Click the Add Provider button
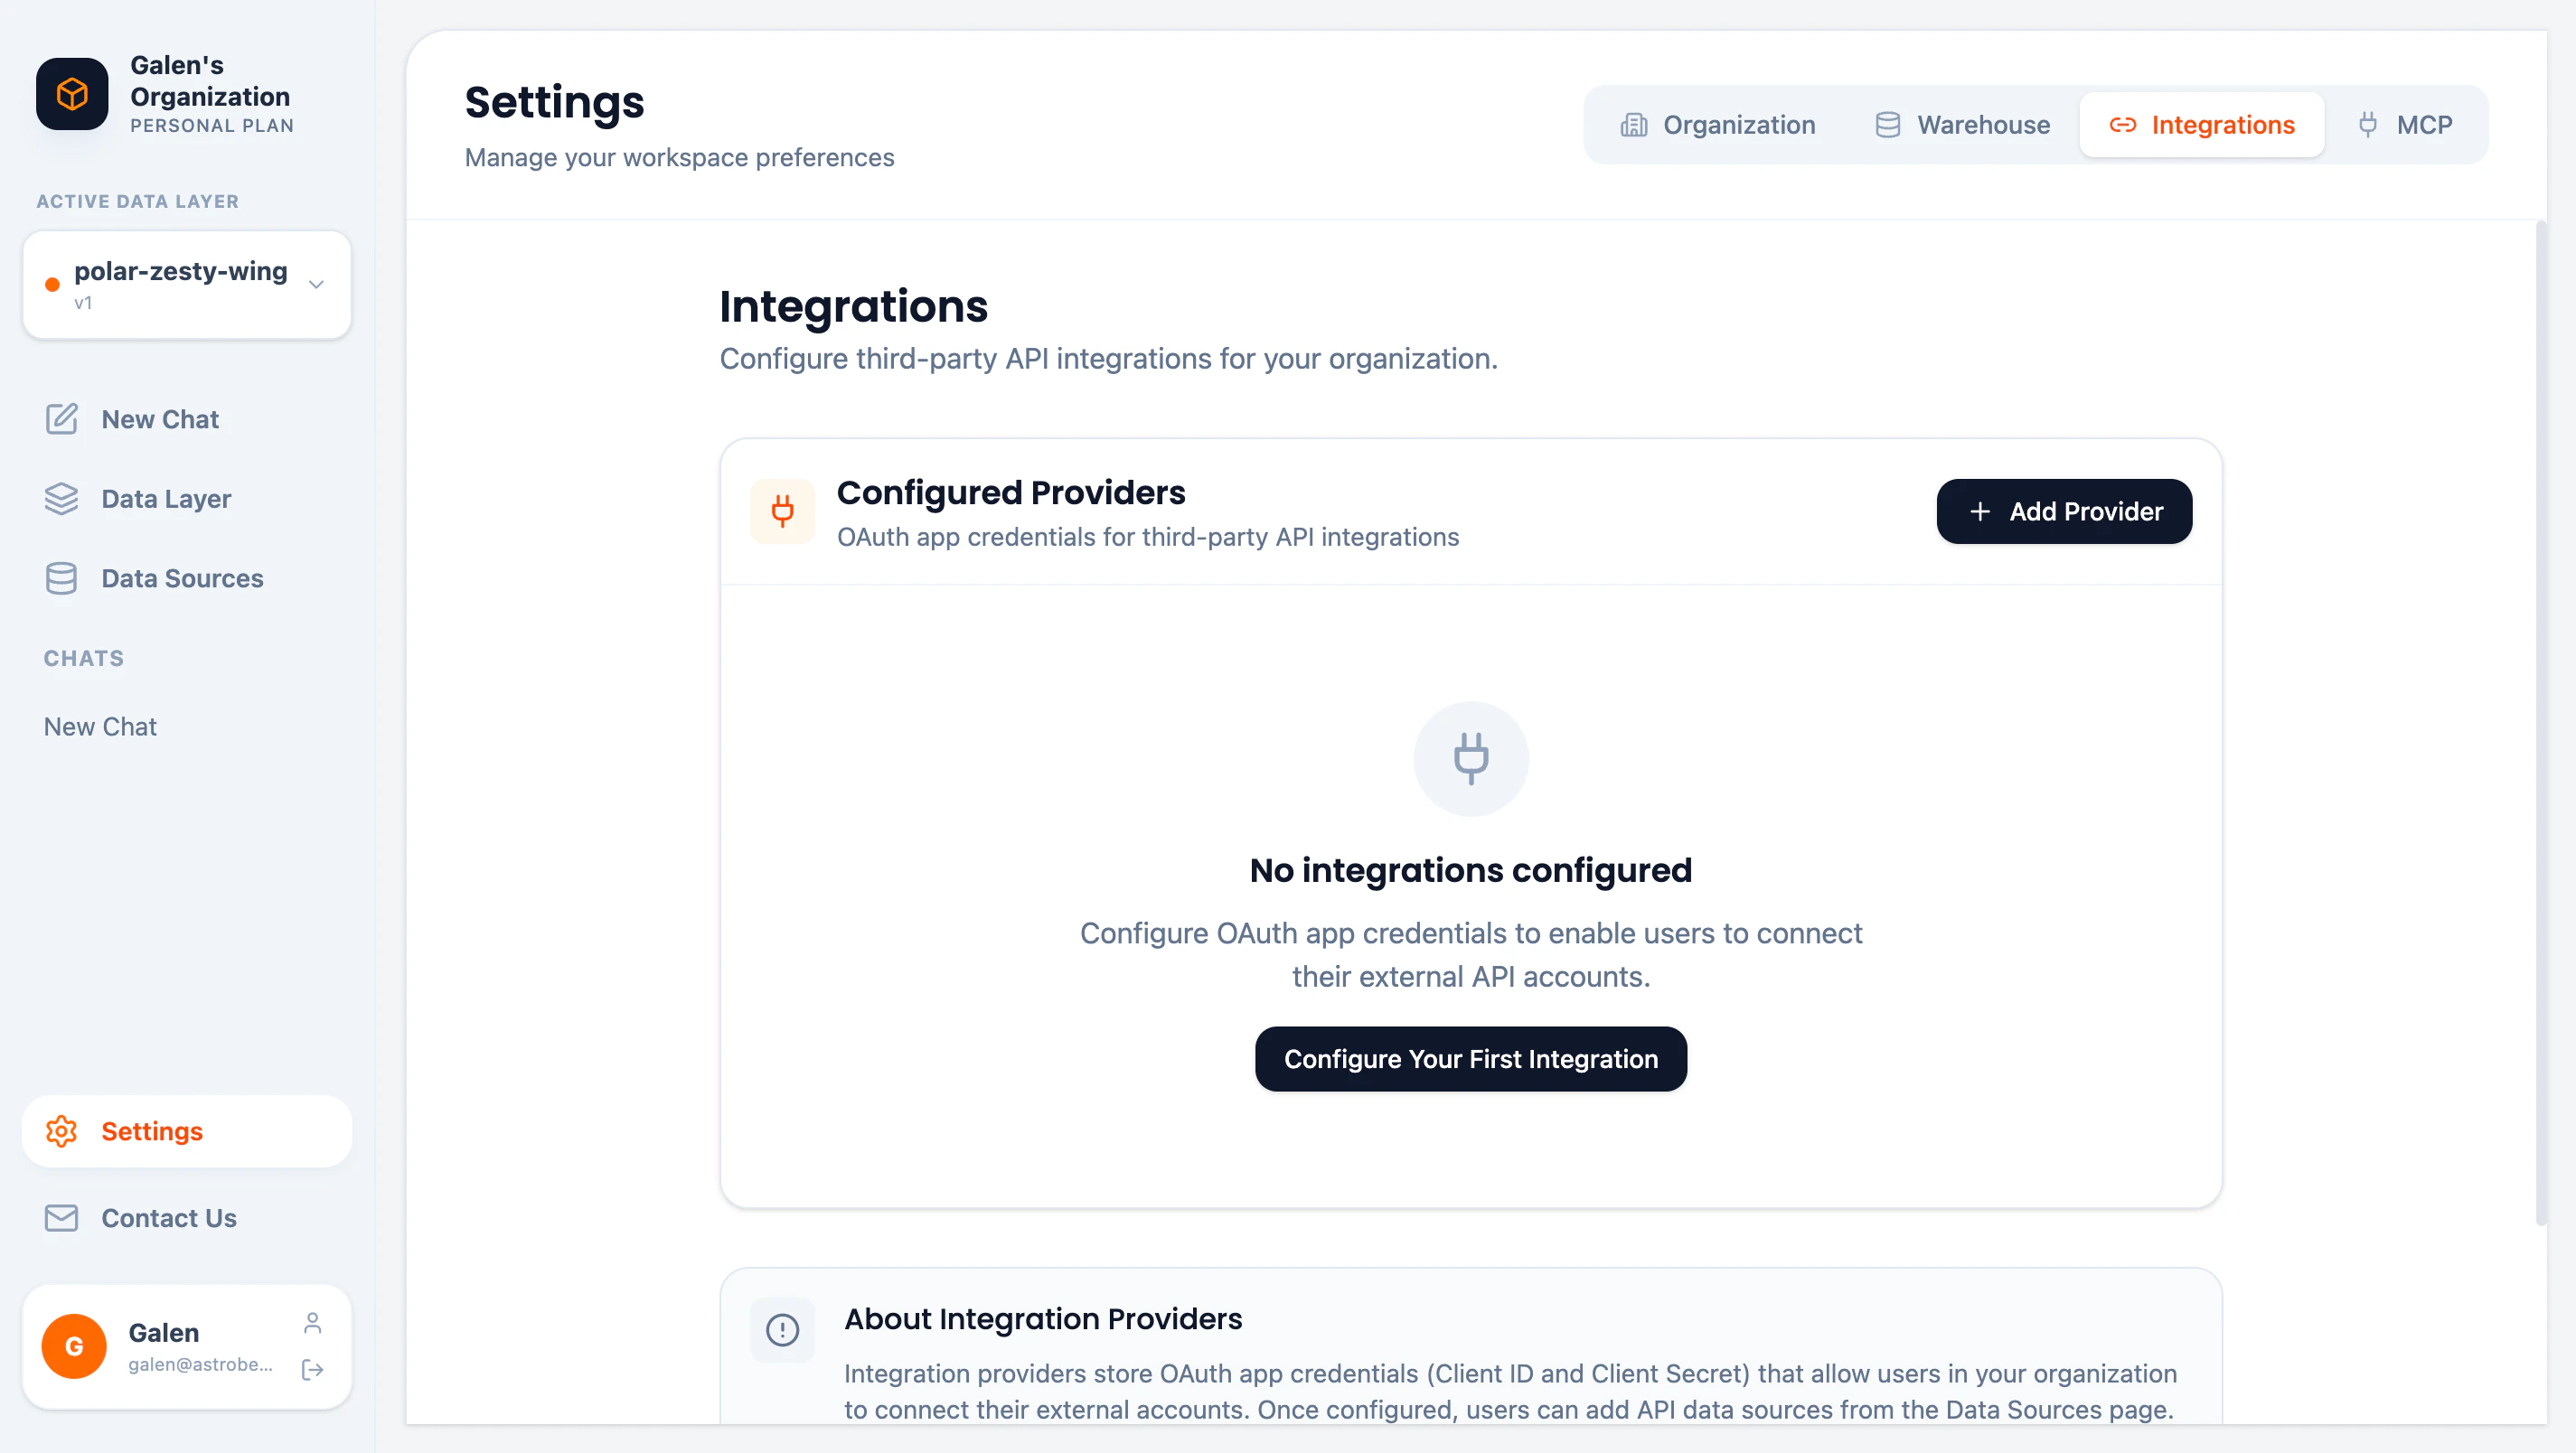 2064,511
